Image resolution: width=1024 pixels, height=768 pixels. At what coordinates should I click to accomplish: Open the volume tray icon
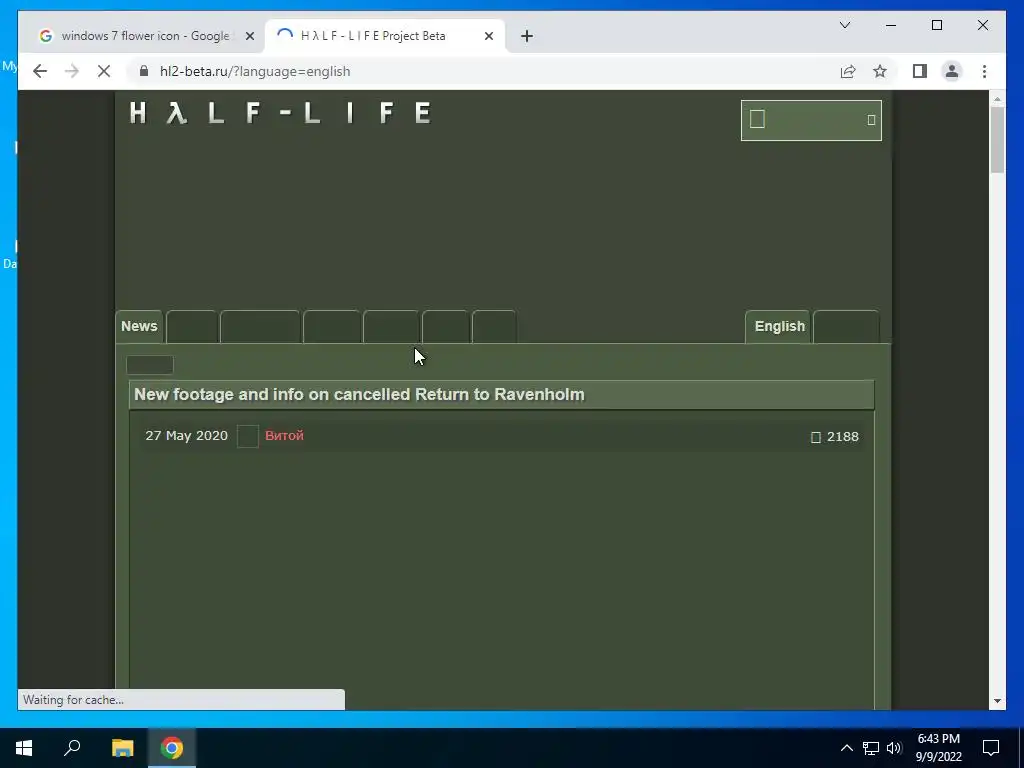[894, 748]
